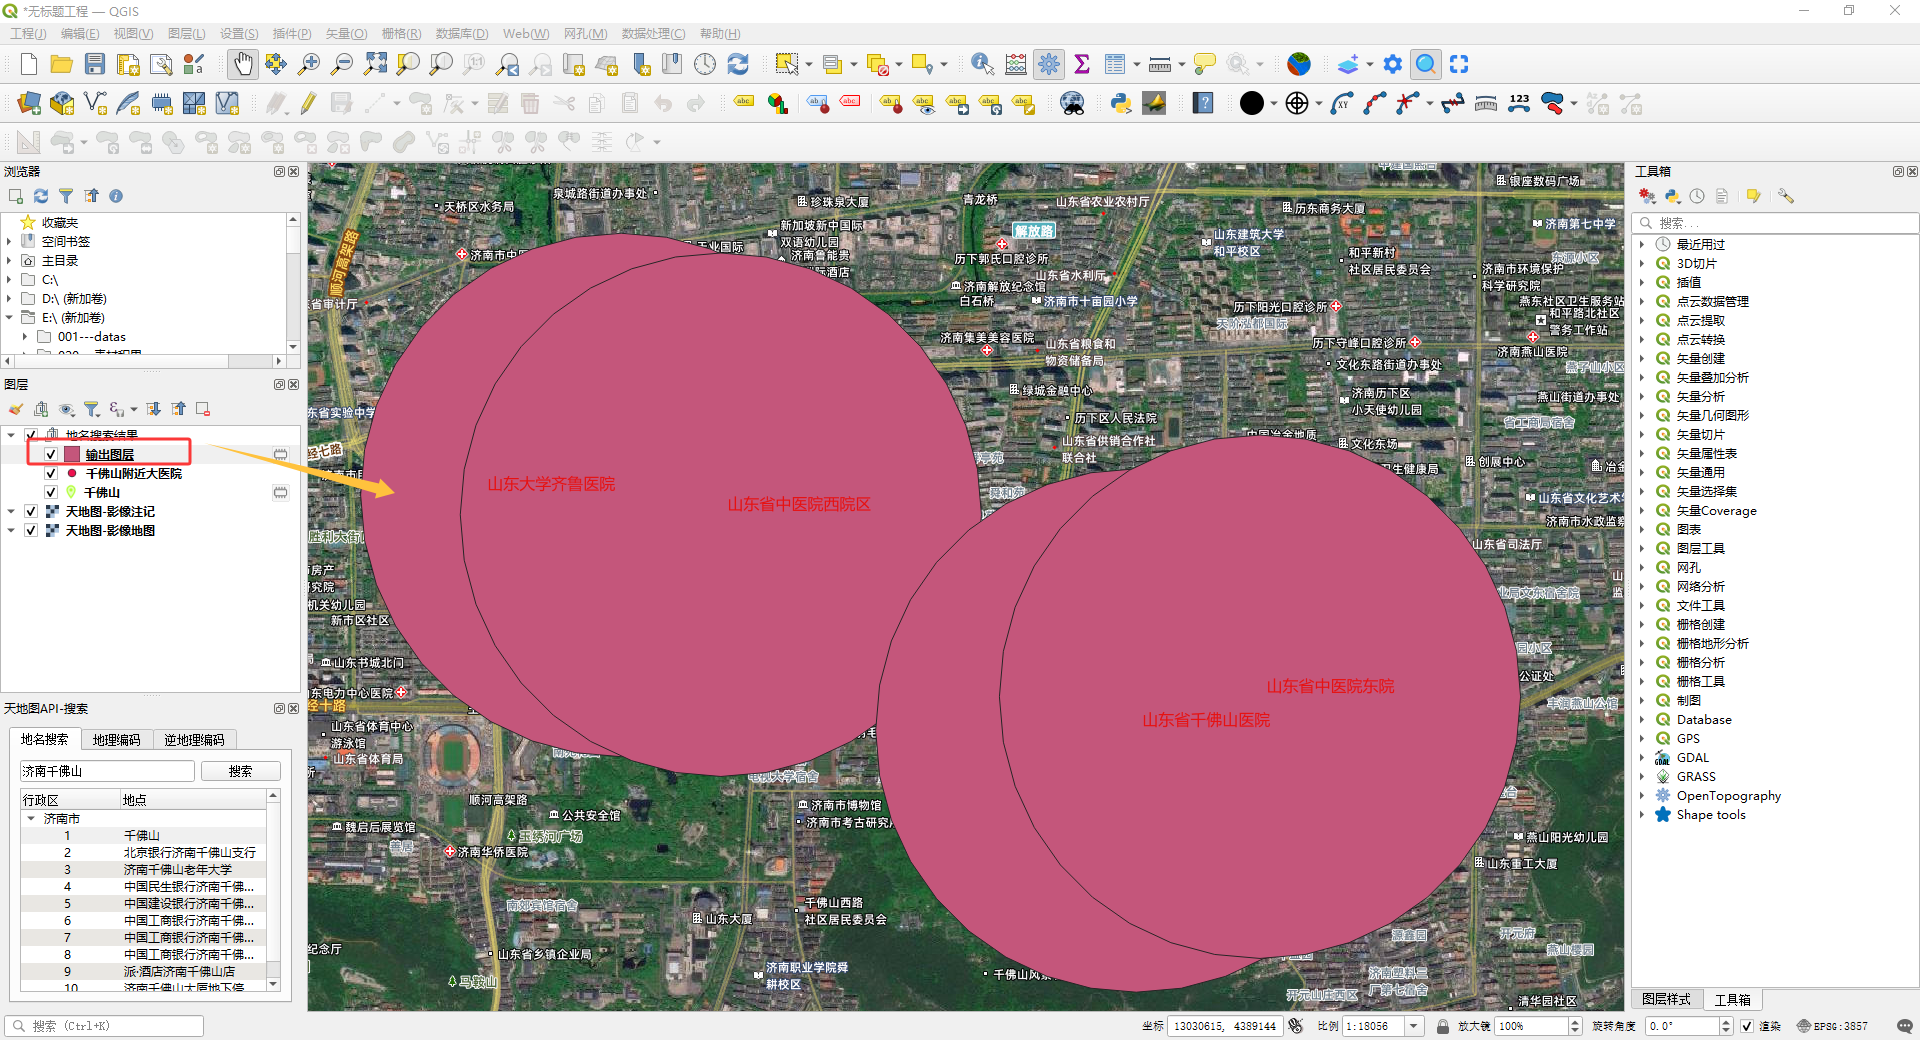Screen dimensions: 1920x1040
Task: Click the locator 搜索 (Ctrl+K) bar
Action: pos(104,1026)
